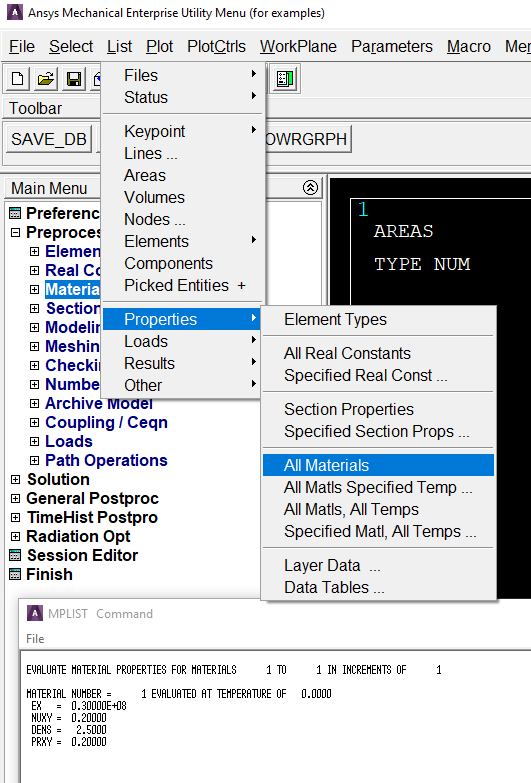Choose Lines ... in List menu

point(183,153)
